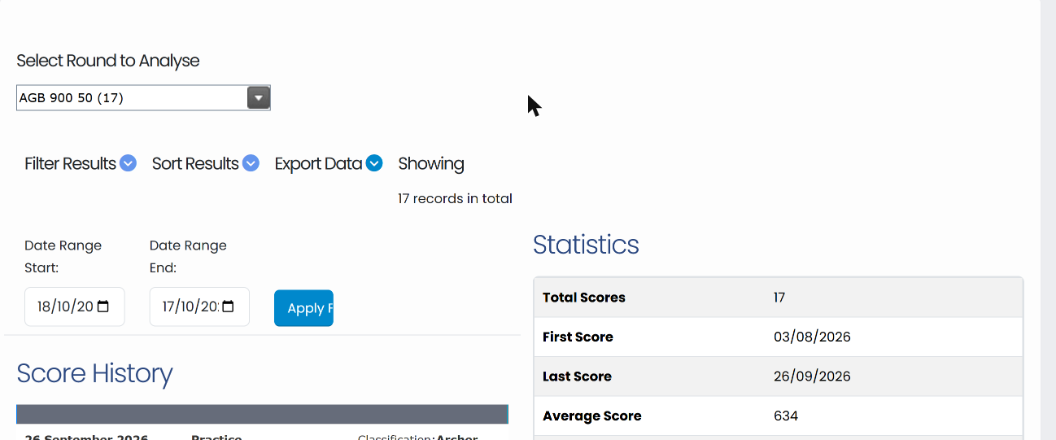Expand the Sort Results options
The width and height of the screenshot is (1056, 440).
251,164
